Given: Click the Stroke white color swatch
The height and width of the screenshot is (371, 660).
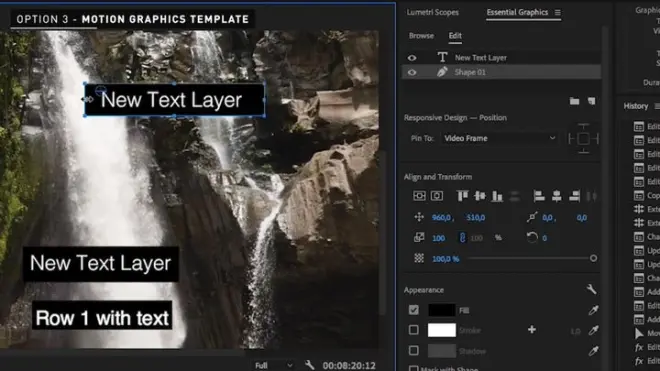Looking at the screenshot, I should click(x=442, y=330).
